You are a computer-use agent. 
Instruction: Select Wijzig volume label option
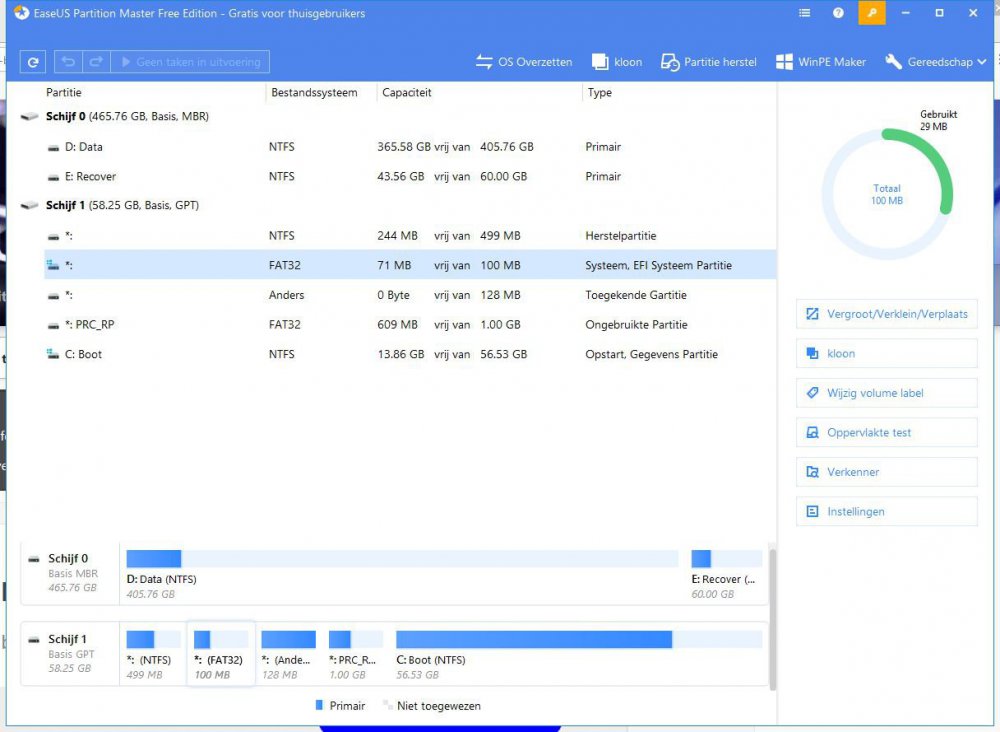click(x=886, y=393)
